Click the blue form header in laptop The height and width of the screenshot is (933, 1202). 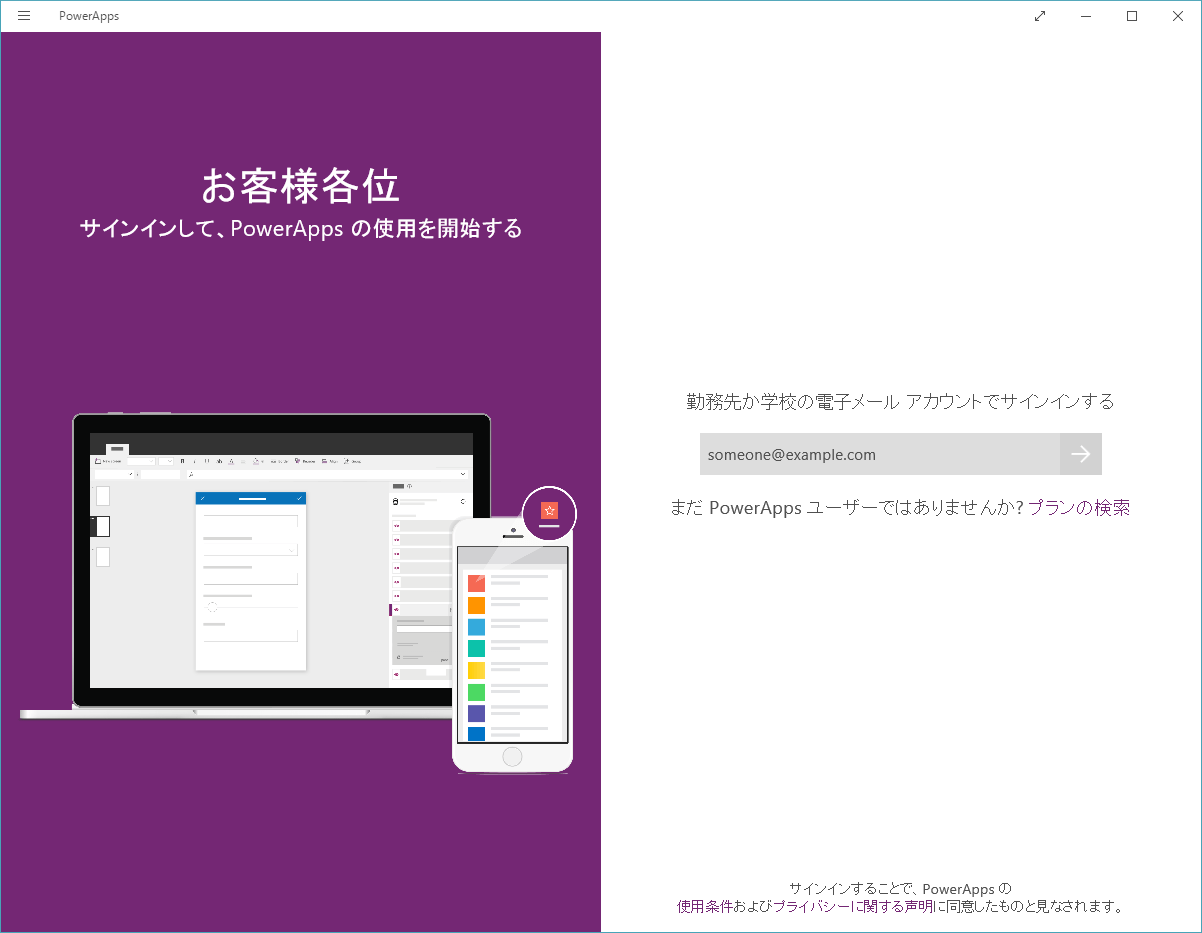pos(251,498)
